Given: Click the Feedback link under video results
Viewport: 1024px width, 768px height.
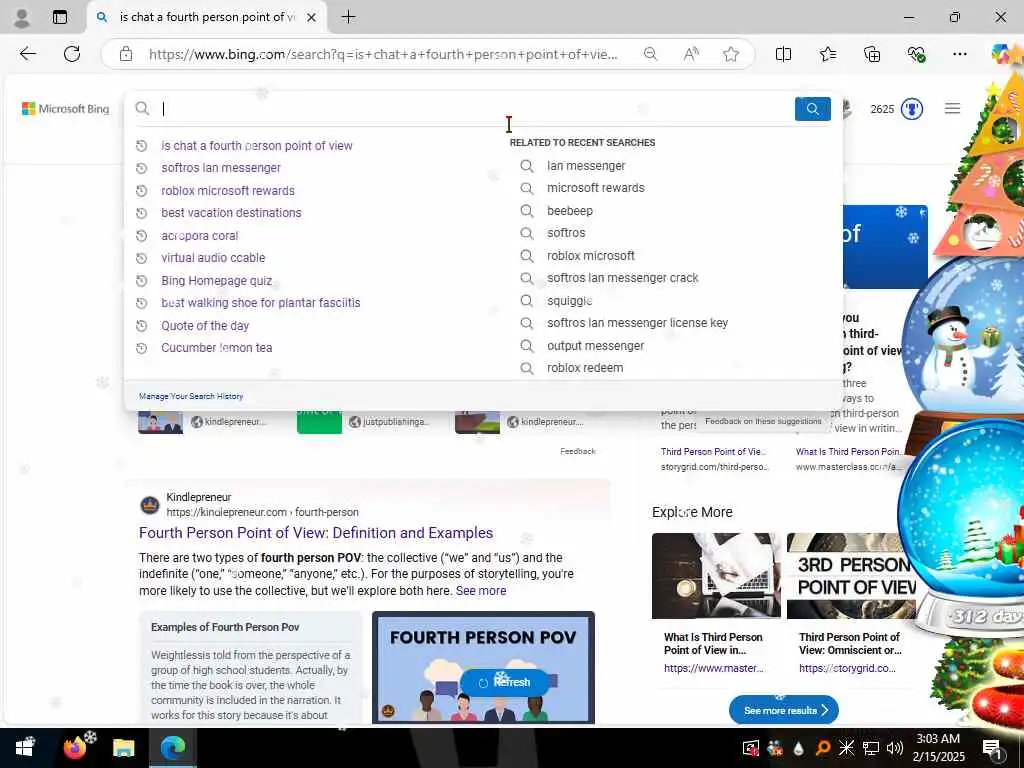Looking at the screenshot, I should [x=578, y=451].
